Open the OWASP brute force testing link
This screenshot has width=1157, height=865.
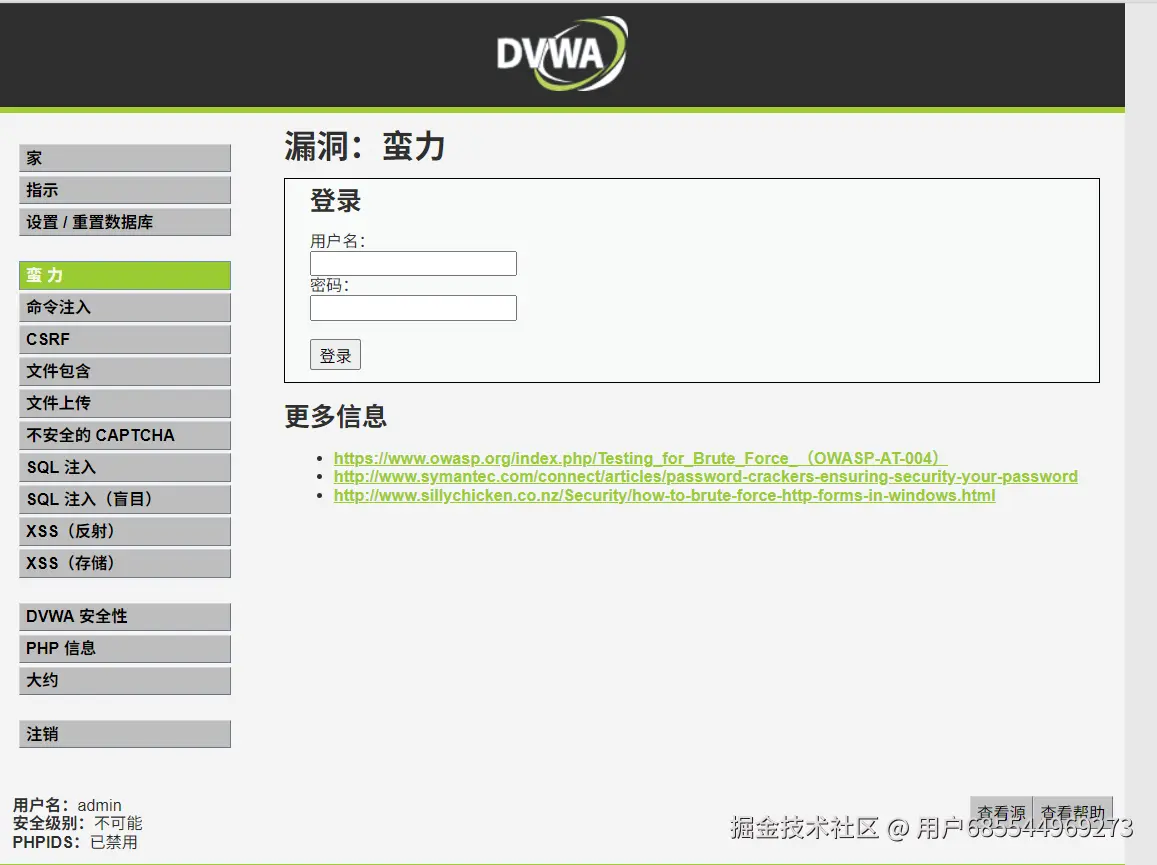point(639,457)
